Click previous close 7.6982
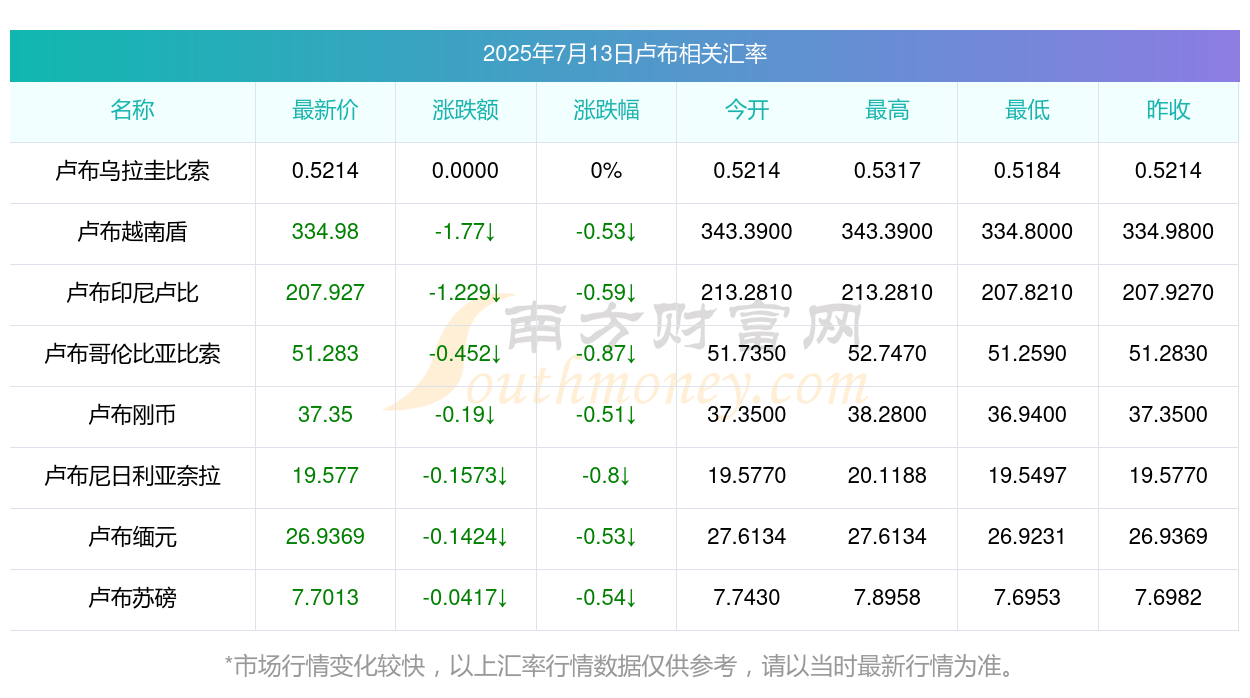This screenshot has width=1250, height=698. pyautogui.click(x=1168, y=598)
